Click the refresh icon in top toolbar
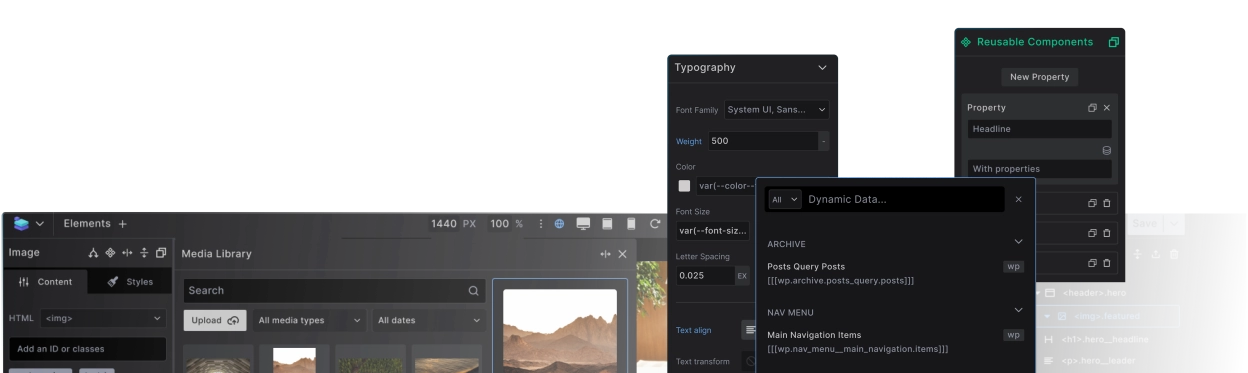The width and height of the screenshot is (1248, 373). point(655,223)
